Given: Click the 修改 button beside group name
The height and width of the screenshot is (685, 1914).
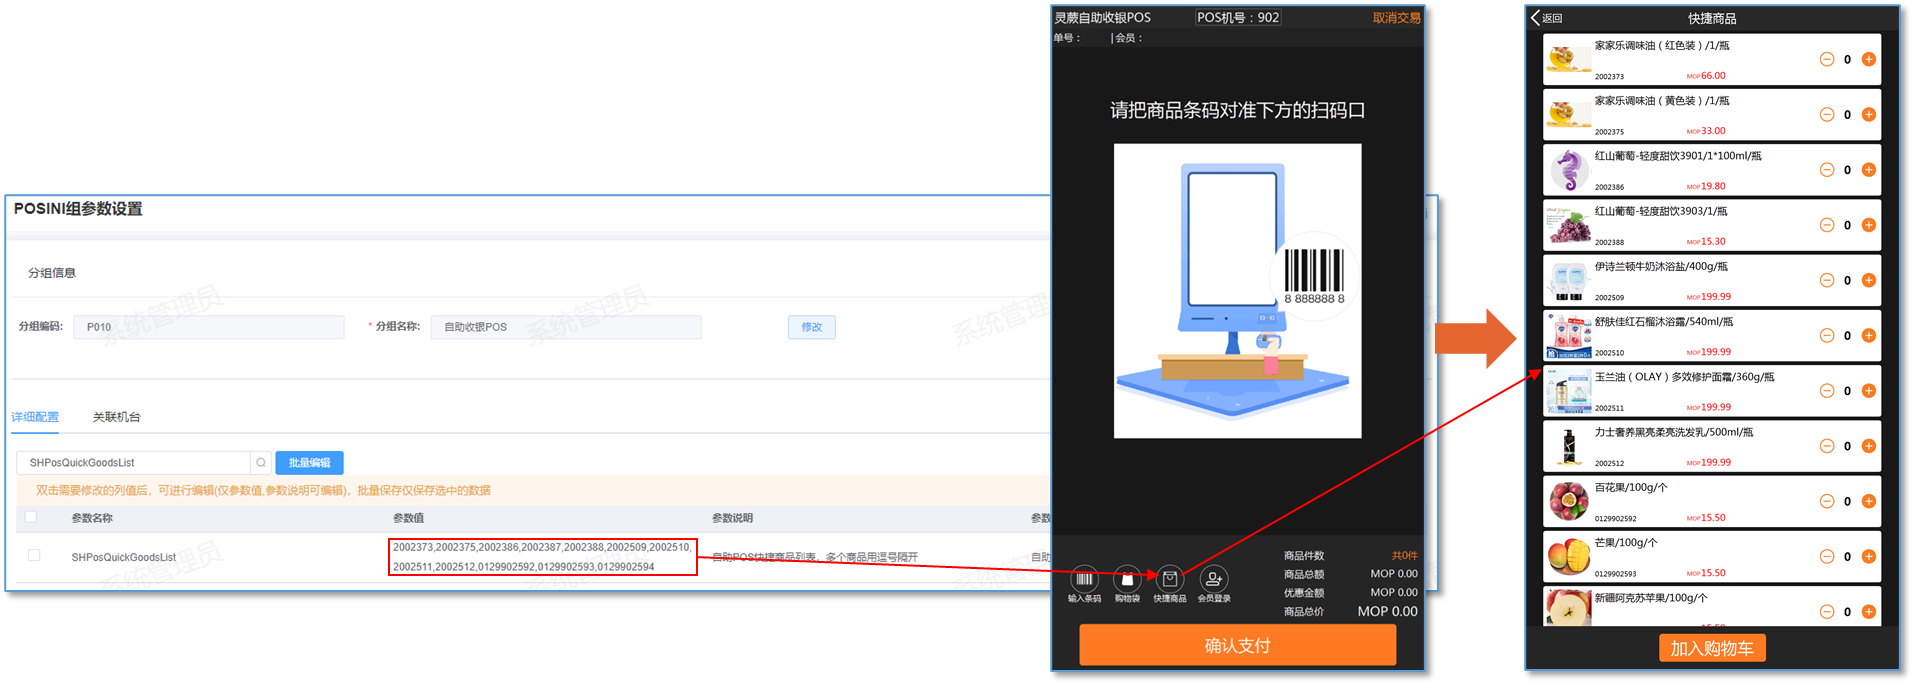Looking at the screenshot, I should click(x=811, y=327).
